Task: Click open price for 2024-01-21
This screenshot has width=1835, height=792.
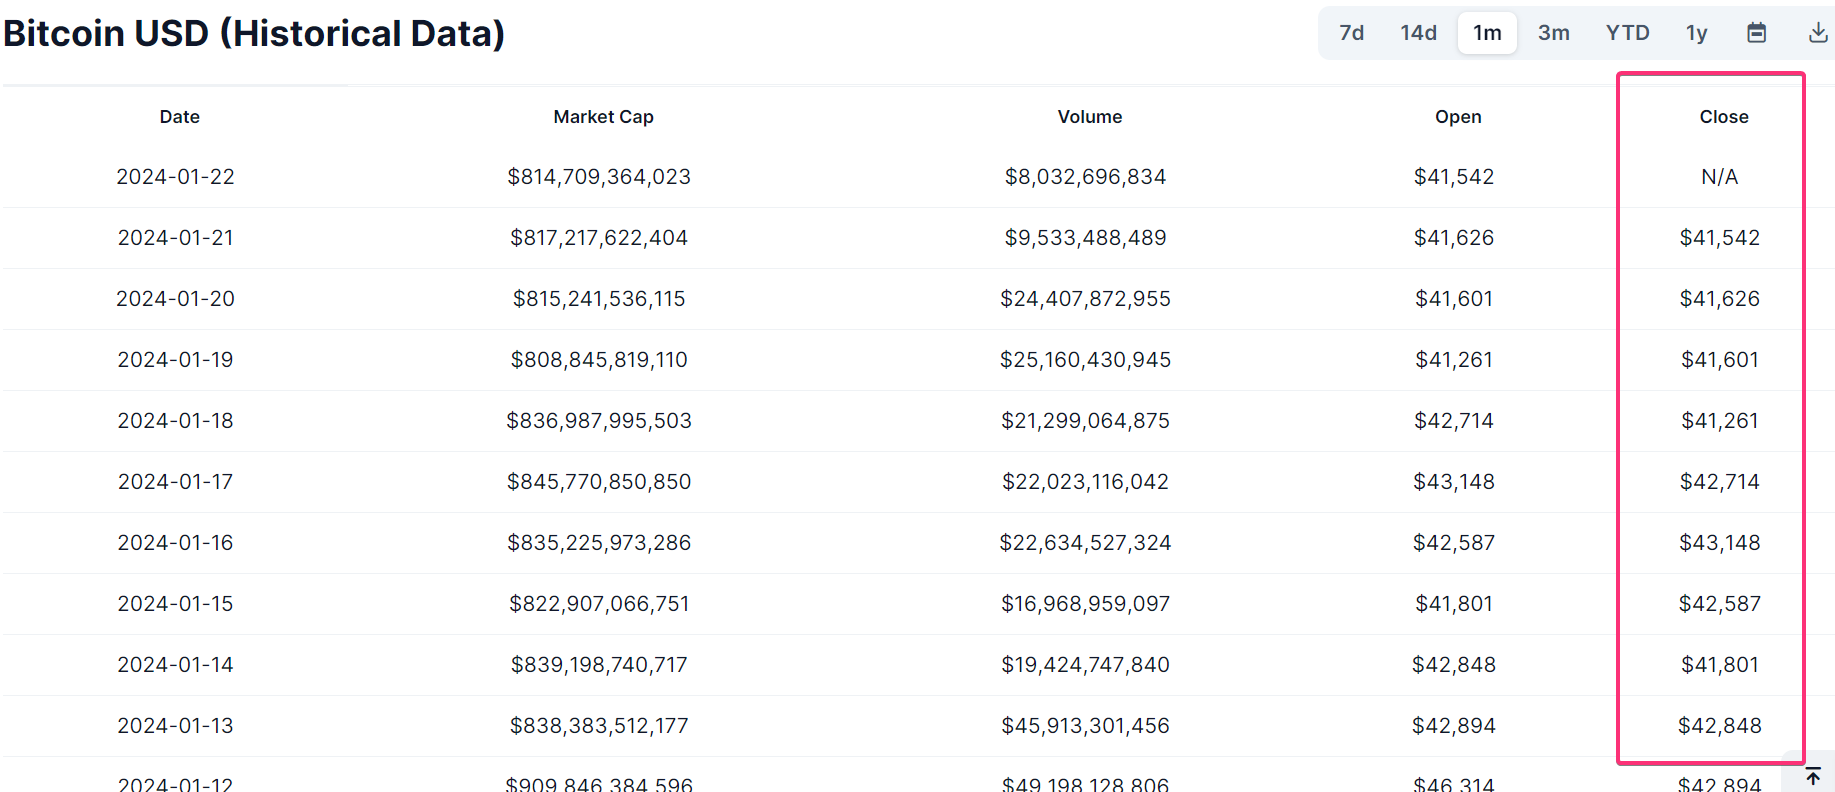Action: click(x=1454, y=238)
